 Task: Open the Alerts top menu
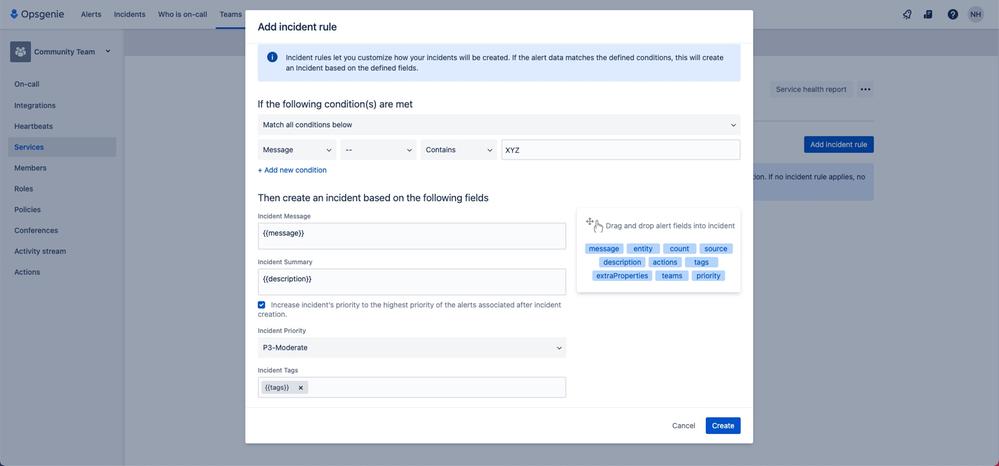tap(91, 14)
